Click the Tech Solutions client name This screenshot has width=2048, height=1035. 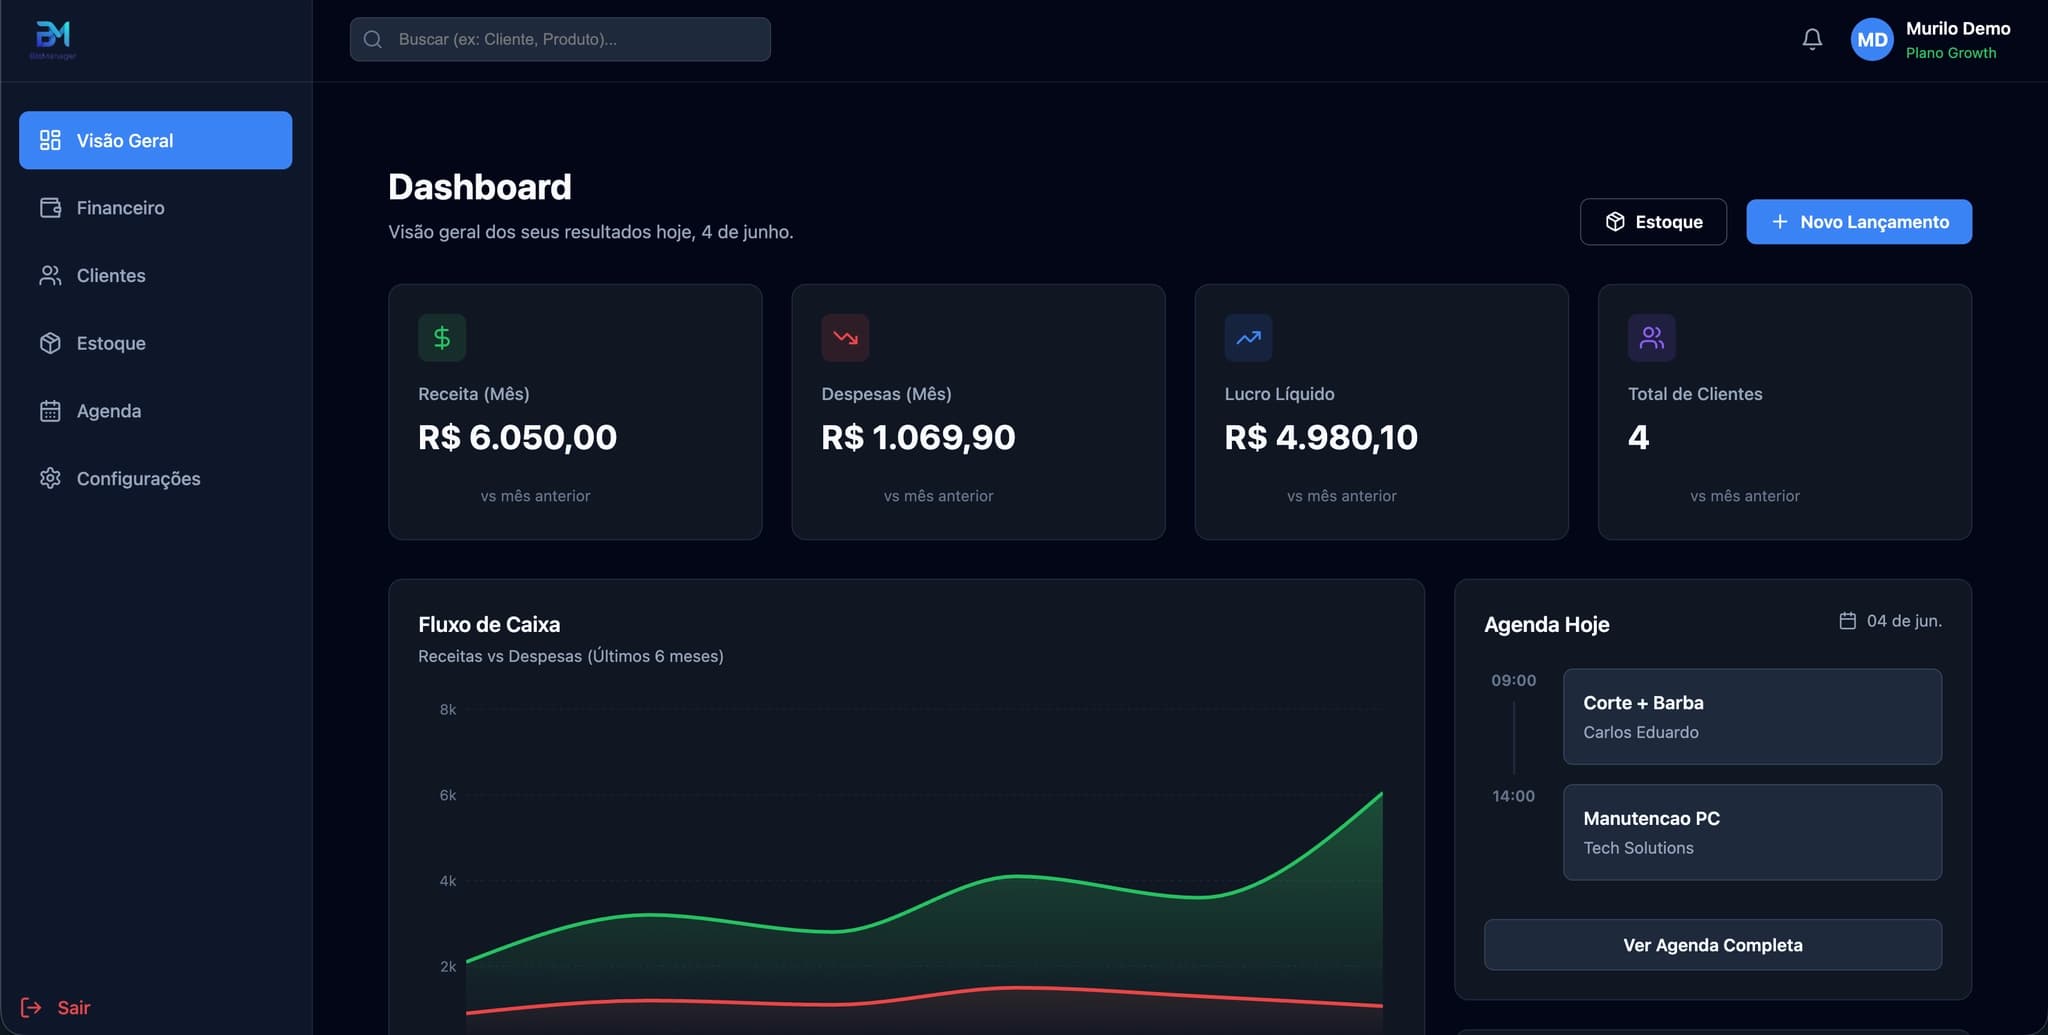click(x=1638, y=848)
